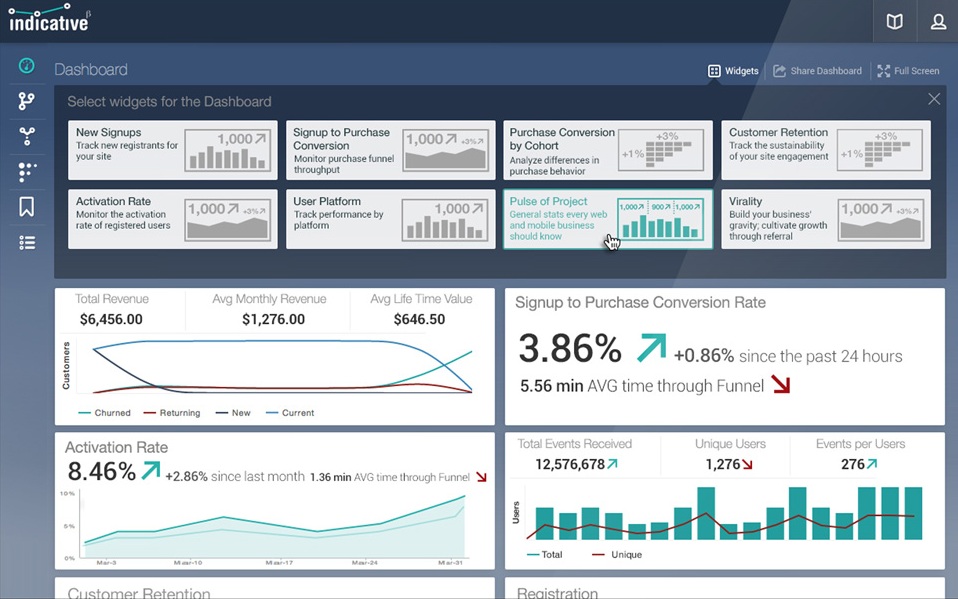Select the Customer Retention widget tile

(825, 150)
